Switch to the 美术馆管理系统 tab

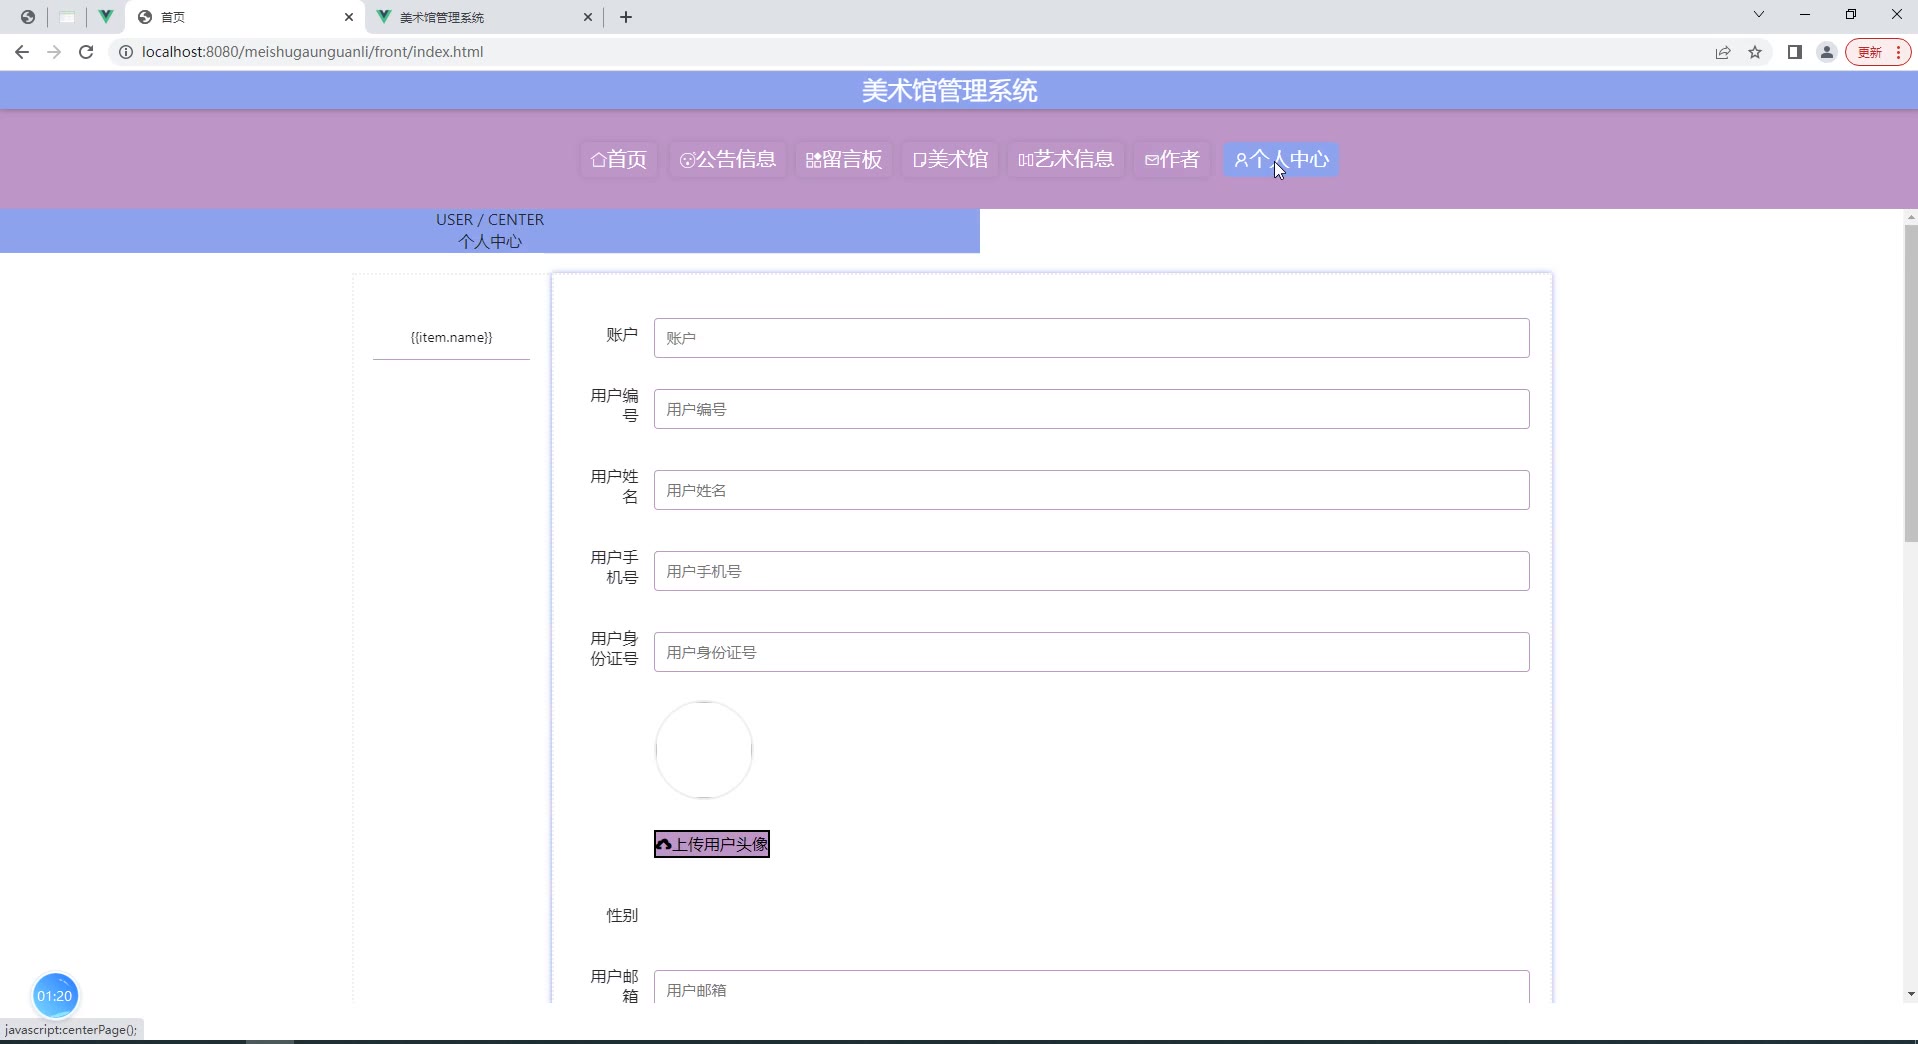point(480,17)
